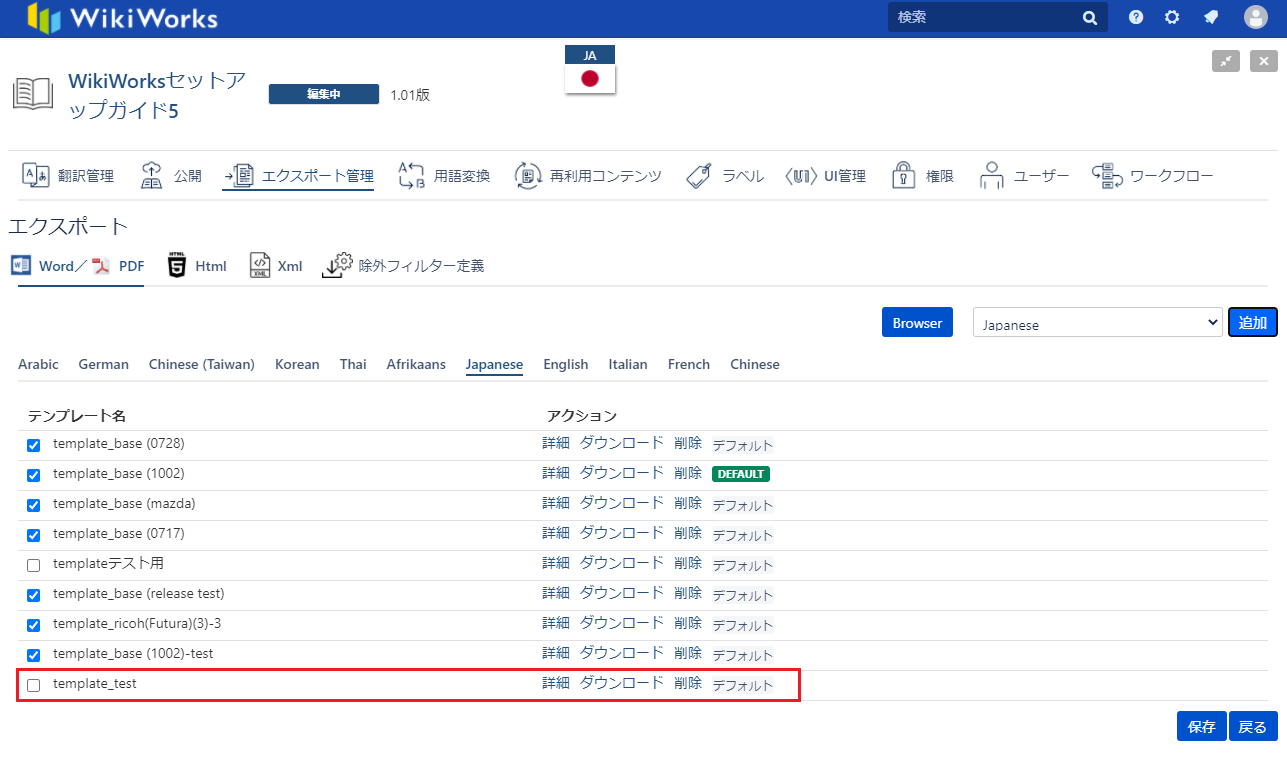Viewport: 1287px width, 757px height.
Task: Click ダウンロード for template_base (mazda)
Action: [x=622, y=503]
